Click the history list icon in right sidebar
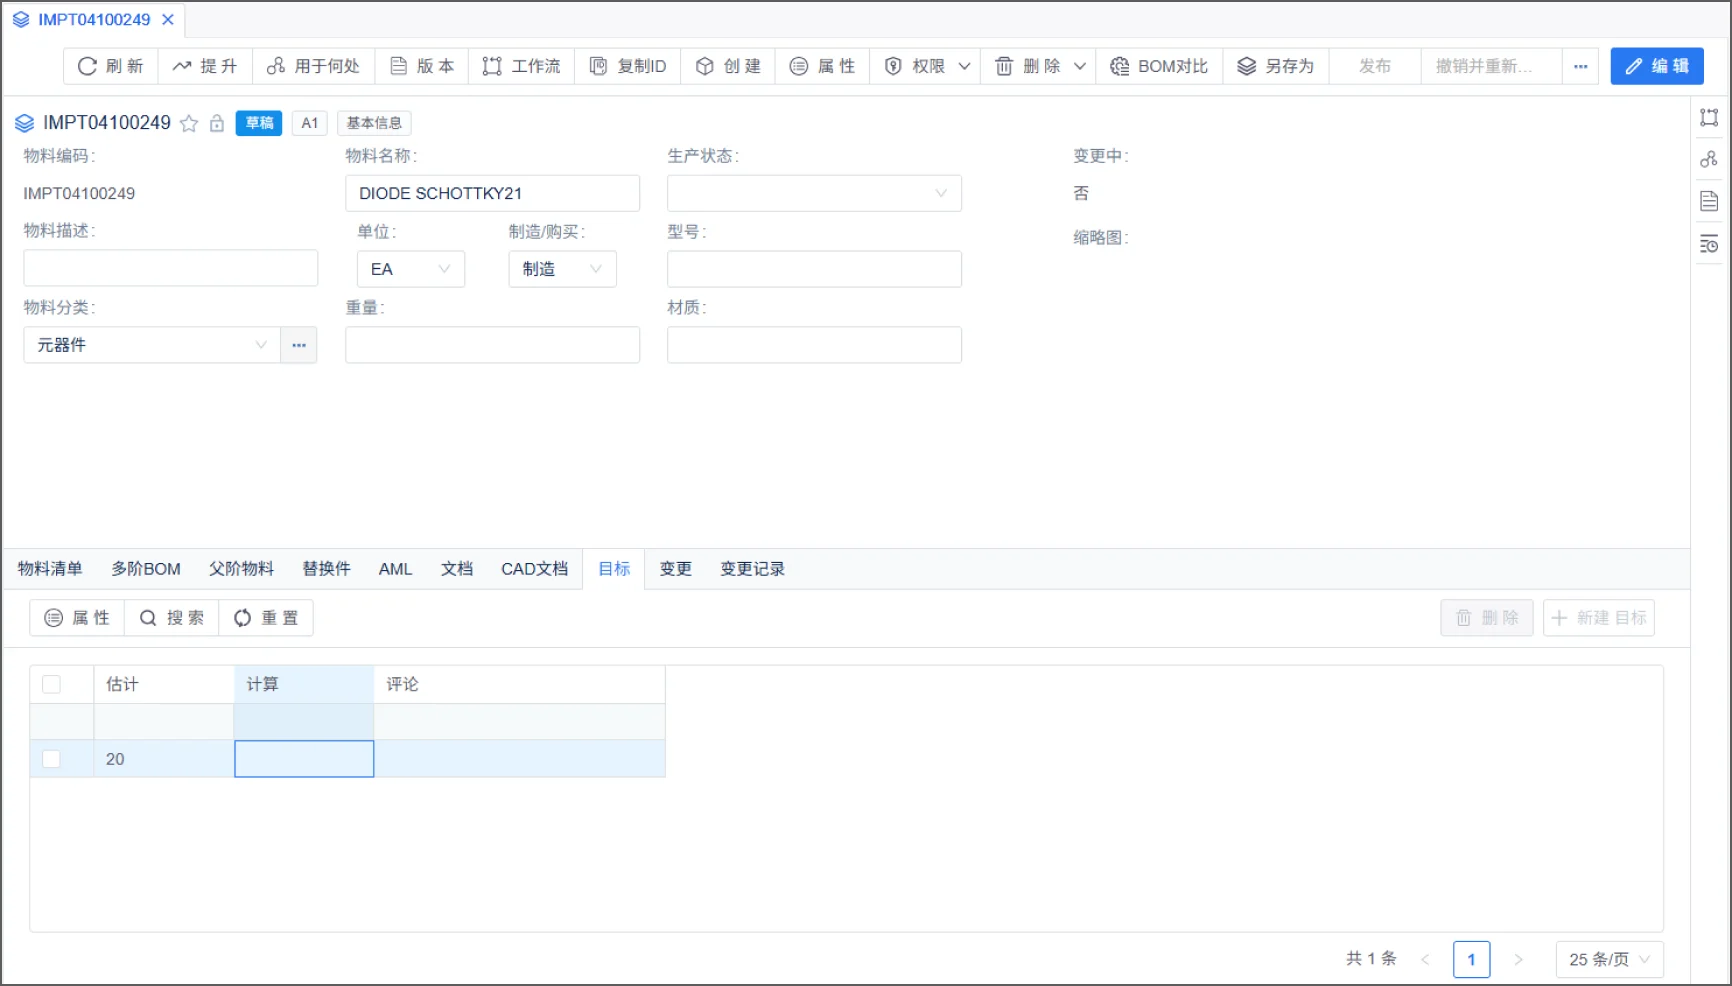 click(x=1709, y=244)
